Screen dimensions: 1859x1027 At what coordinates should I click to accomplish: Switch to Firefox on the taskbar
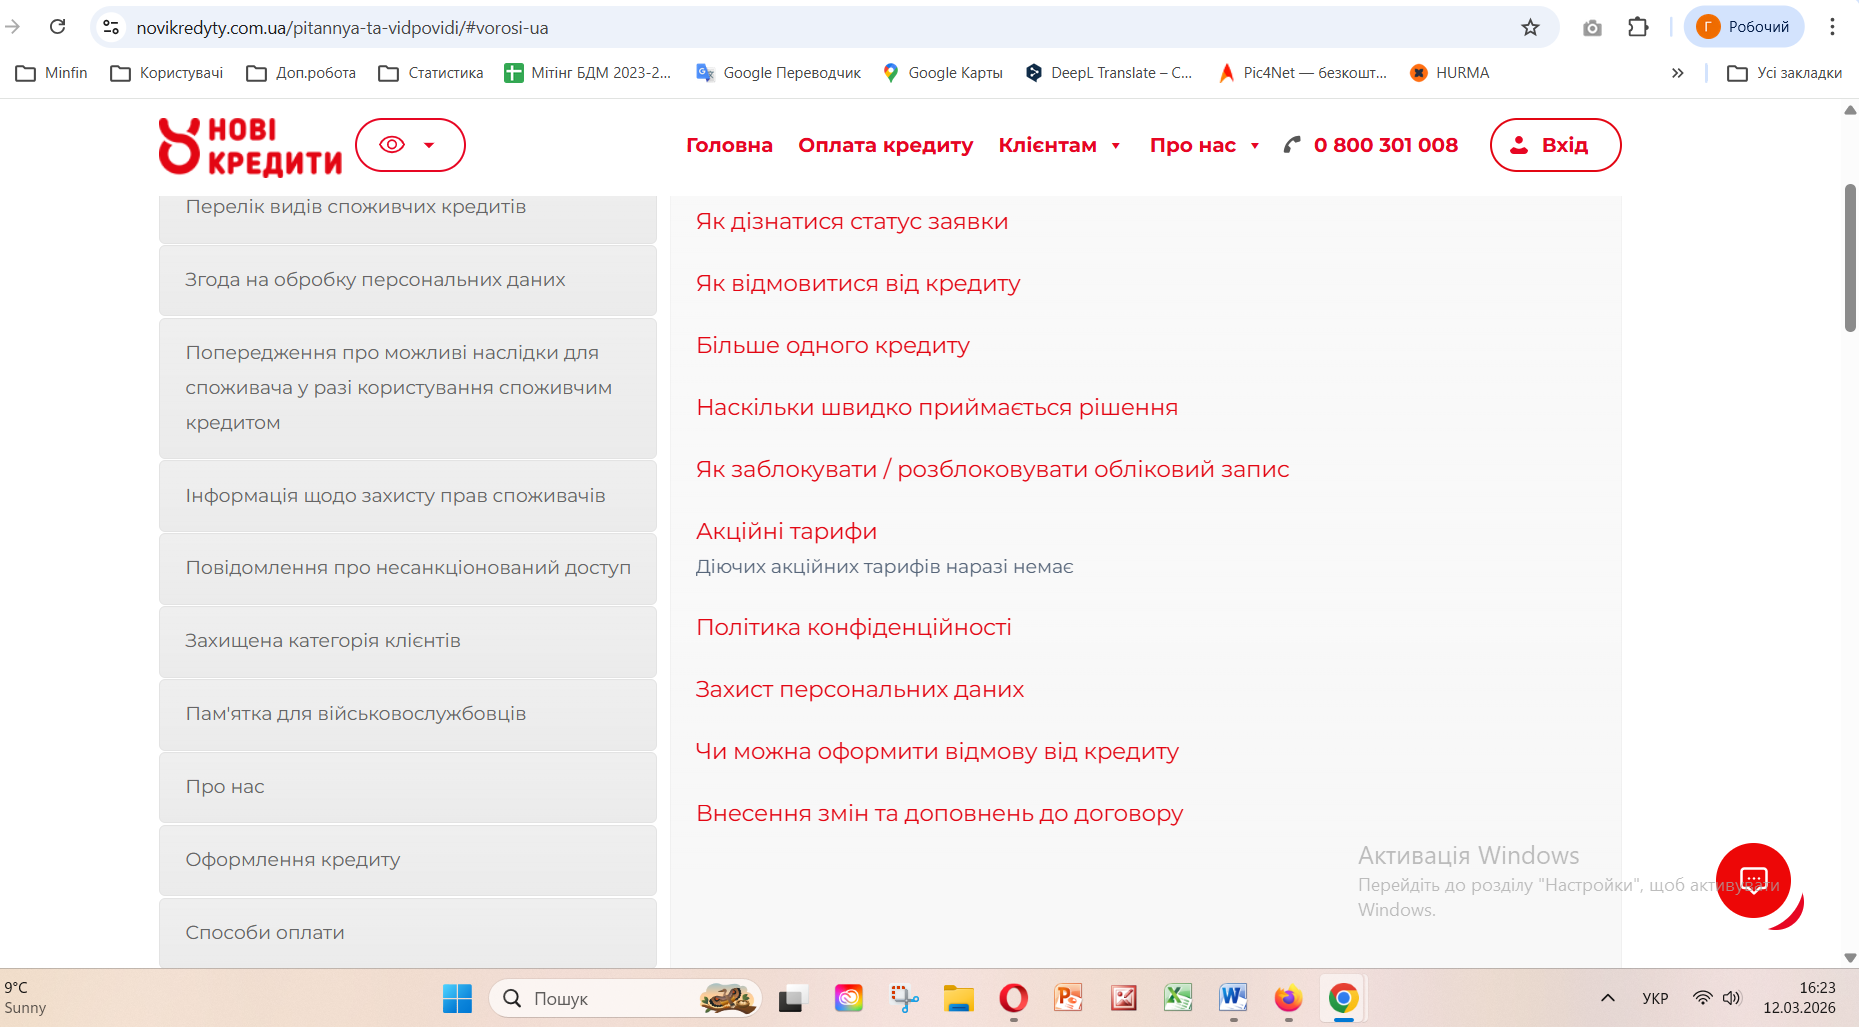tap(1288, 998)
